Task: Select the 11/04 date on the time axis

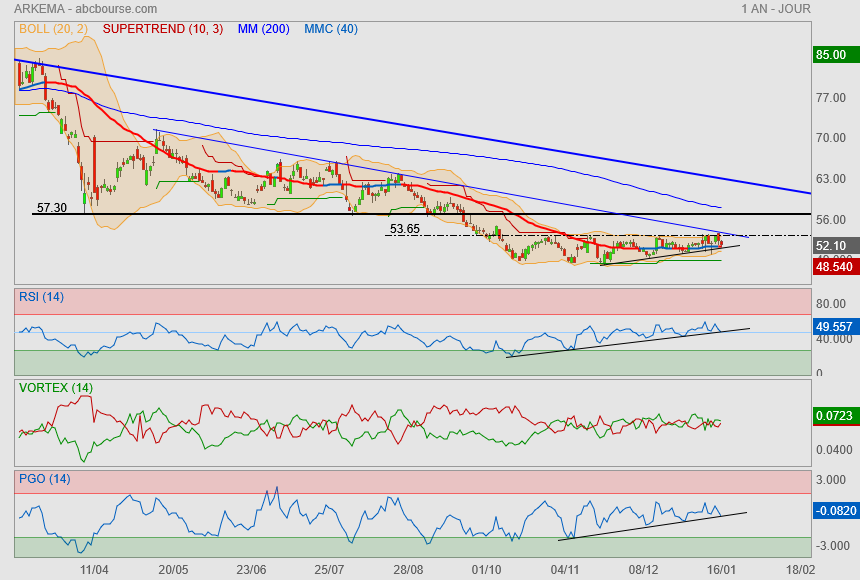Action: click(x=94, y=569)
